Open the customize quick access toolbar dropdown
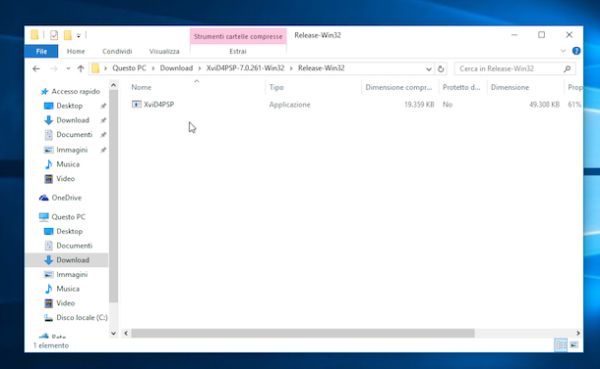The height and width of the screenshot is (369, 600). coord(78,36)
